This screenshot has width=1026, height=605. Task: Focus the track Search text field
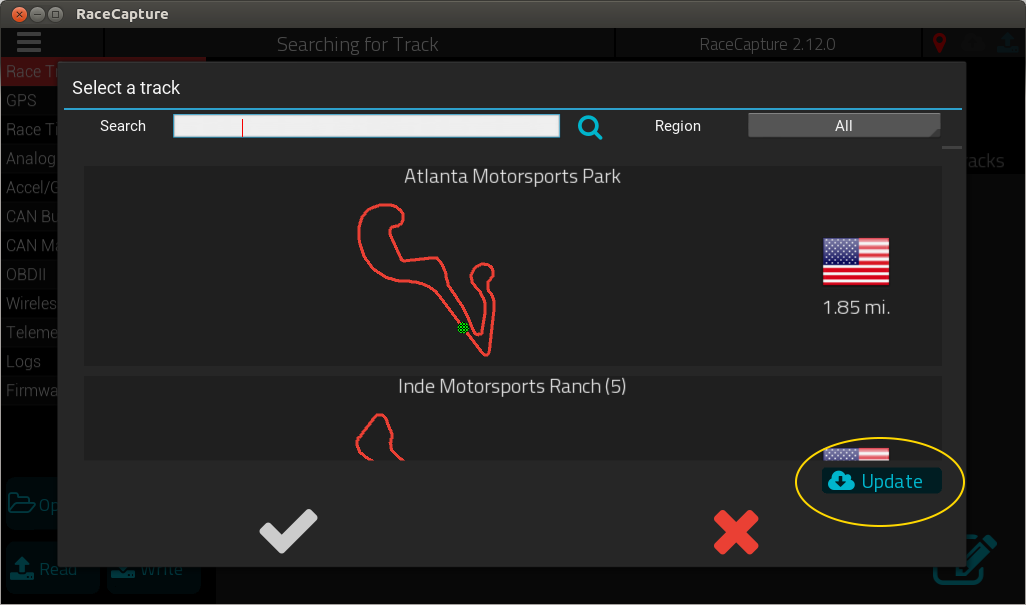tap(366, 126)
